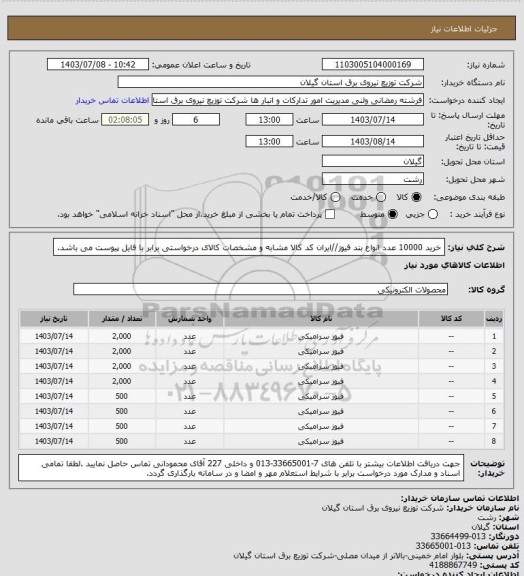Click the price validity date 1403/08/14 field

click(x=373, y=141)
